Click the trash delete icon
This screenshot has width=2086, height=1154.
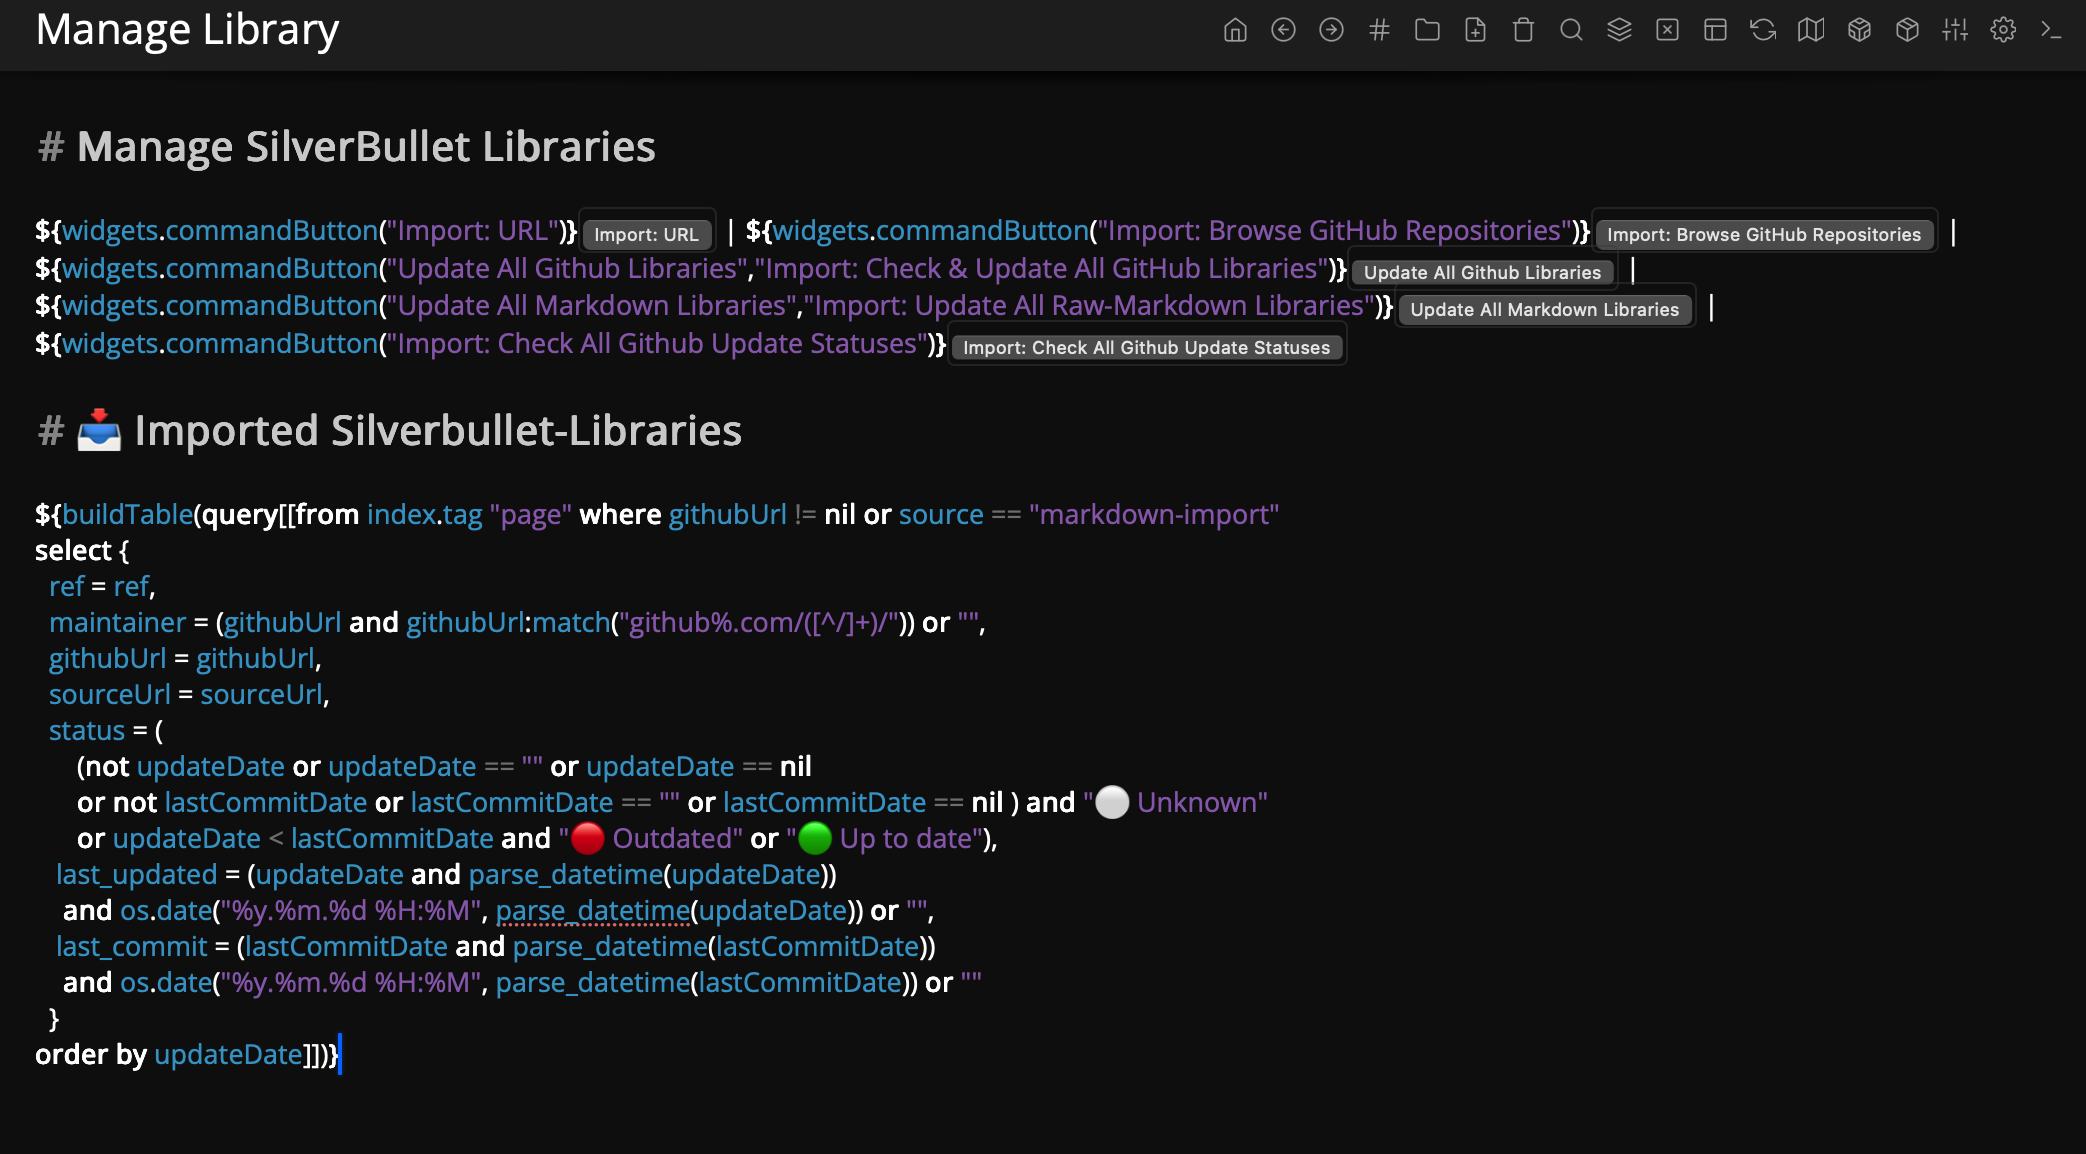1523,30
